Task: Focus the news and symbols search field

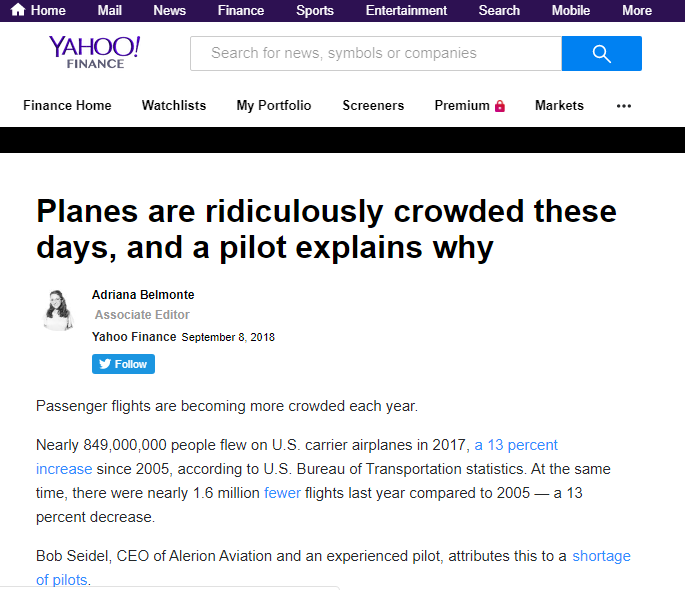Action: (x=376, y=53)
